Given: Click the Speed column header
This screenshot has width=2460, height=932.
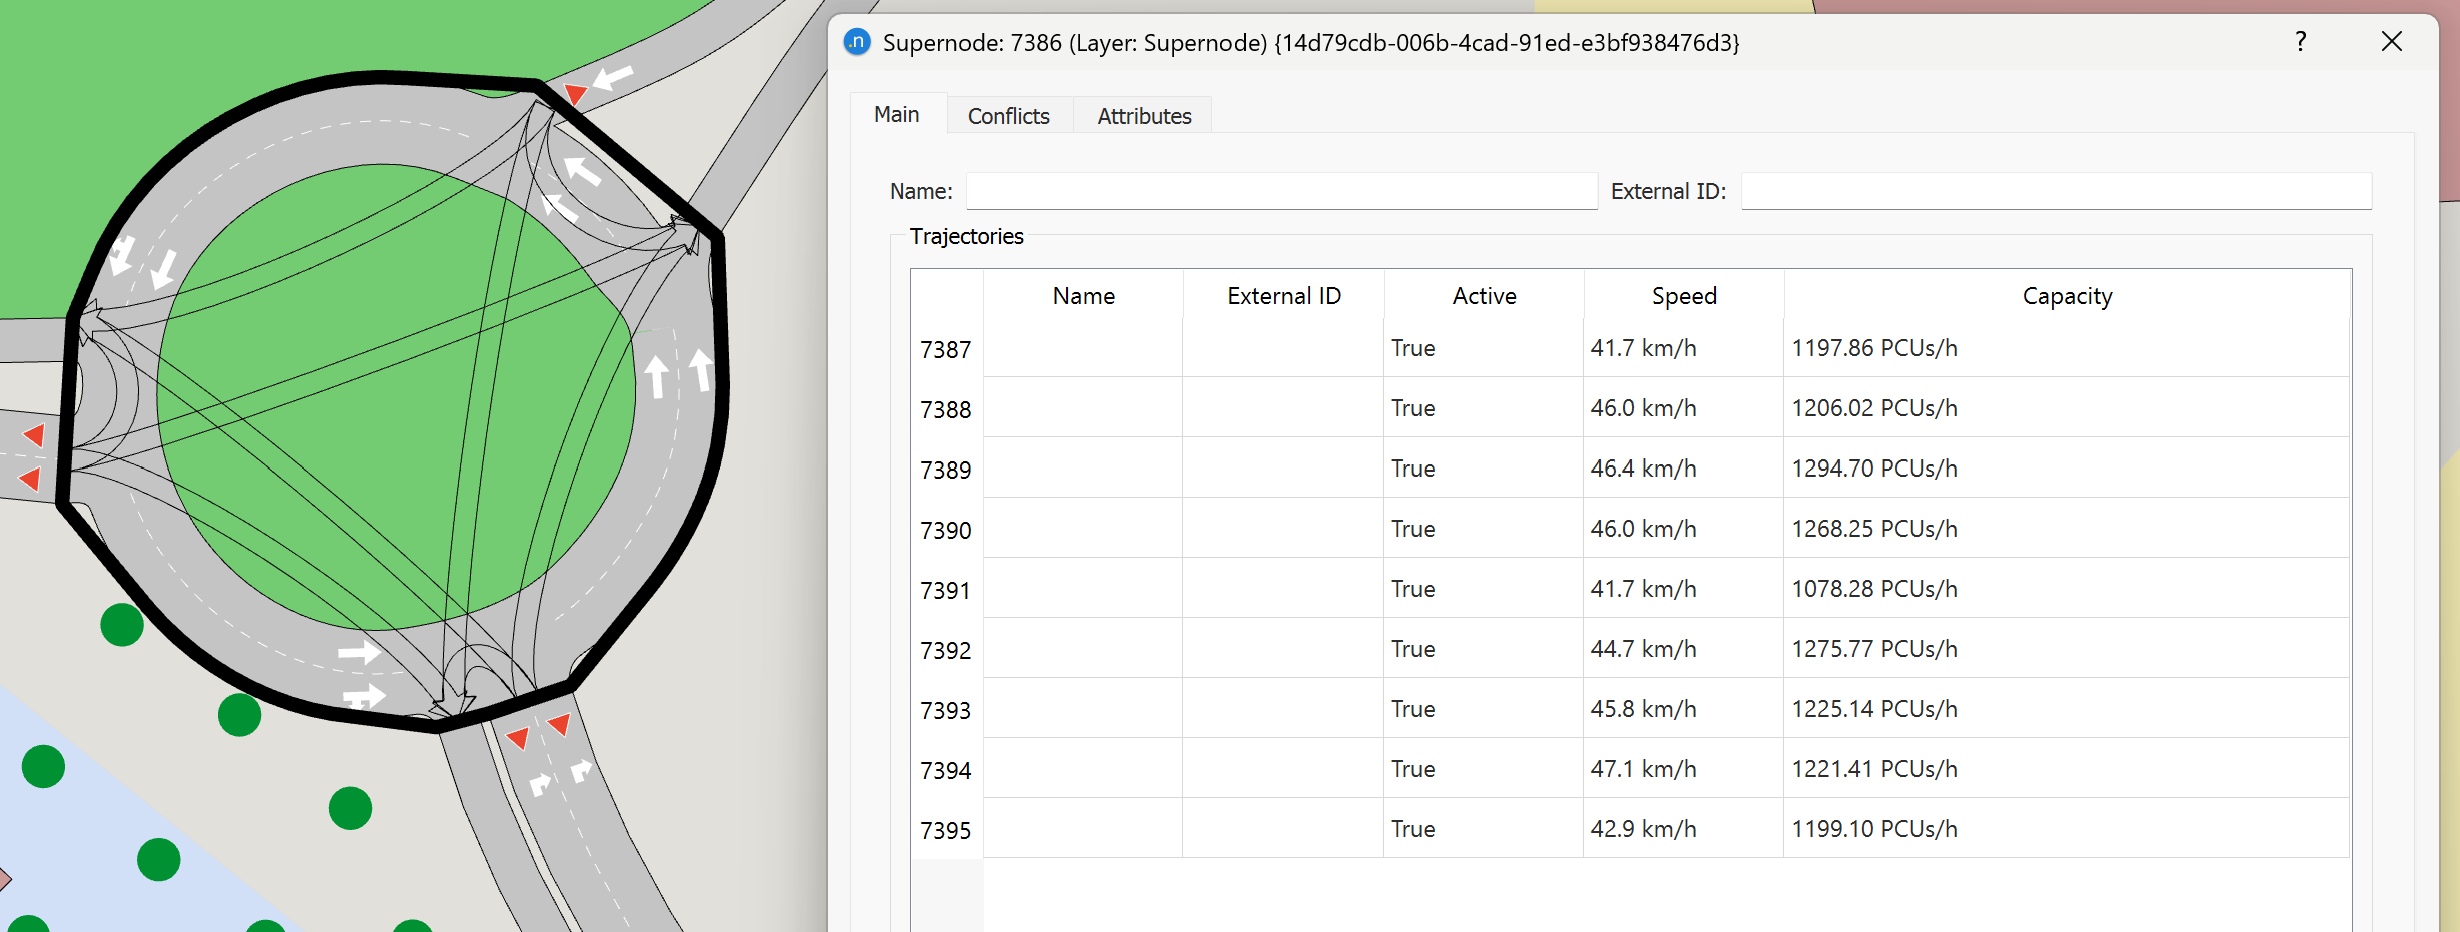Looking at the screenshot, I should [x=1684, y=296].
